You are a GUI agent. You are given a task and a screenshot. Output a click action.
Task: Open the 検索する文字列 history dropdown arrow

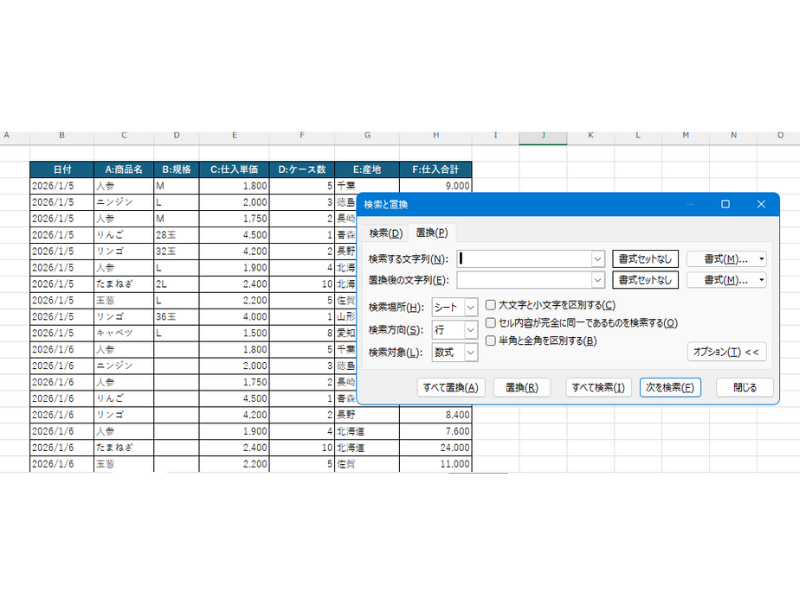pyautogui.click(x=598, y=258)
